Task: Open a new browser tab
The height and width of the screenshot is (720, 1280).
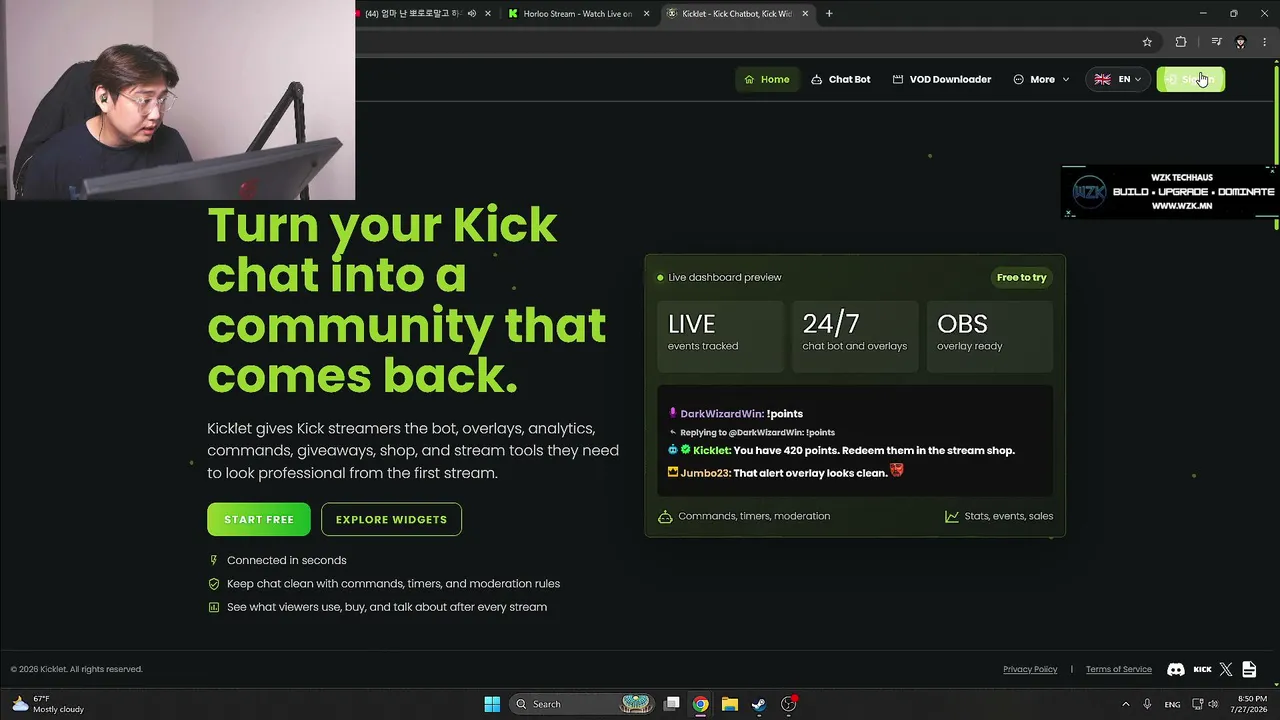Action: (829, 14)
